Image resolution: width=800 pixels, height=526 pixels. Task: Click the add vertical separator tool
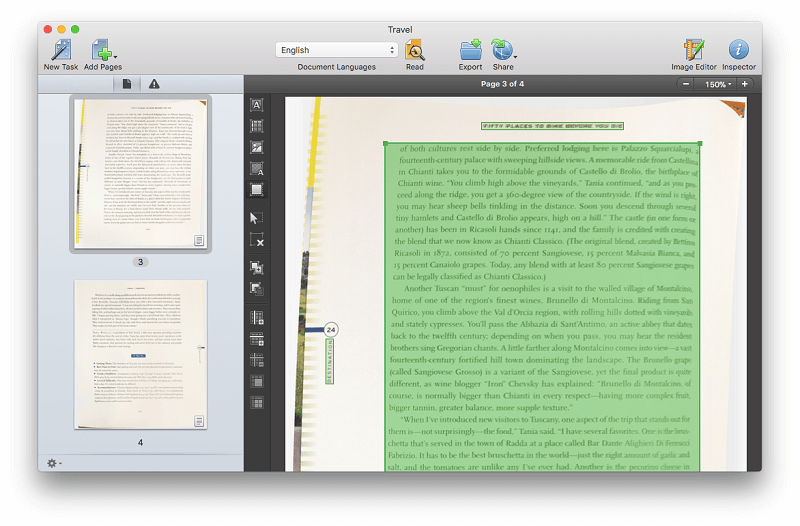tap(257, 318)
